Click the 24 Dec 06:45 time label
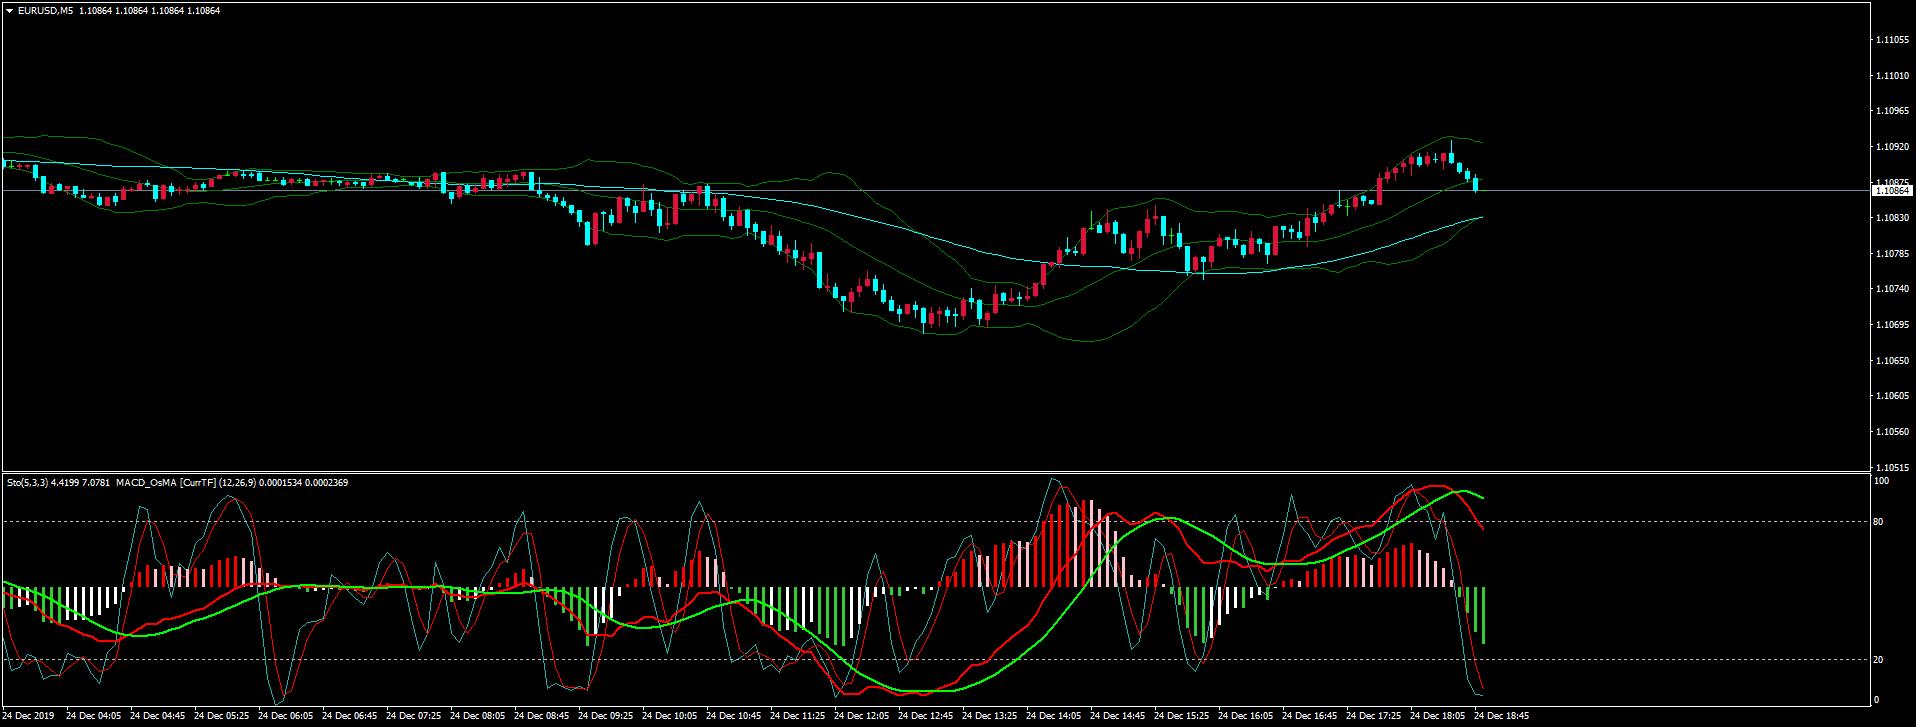 tap(350, 716)
